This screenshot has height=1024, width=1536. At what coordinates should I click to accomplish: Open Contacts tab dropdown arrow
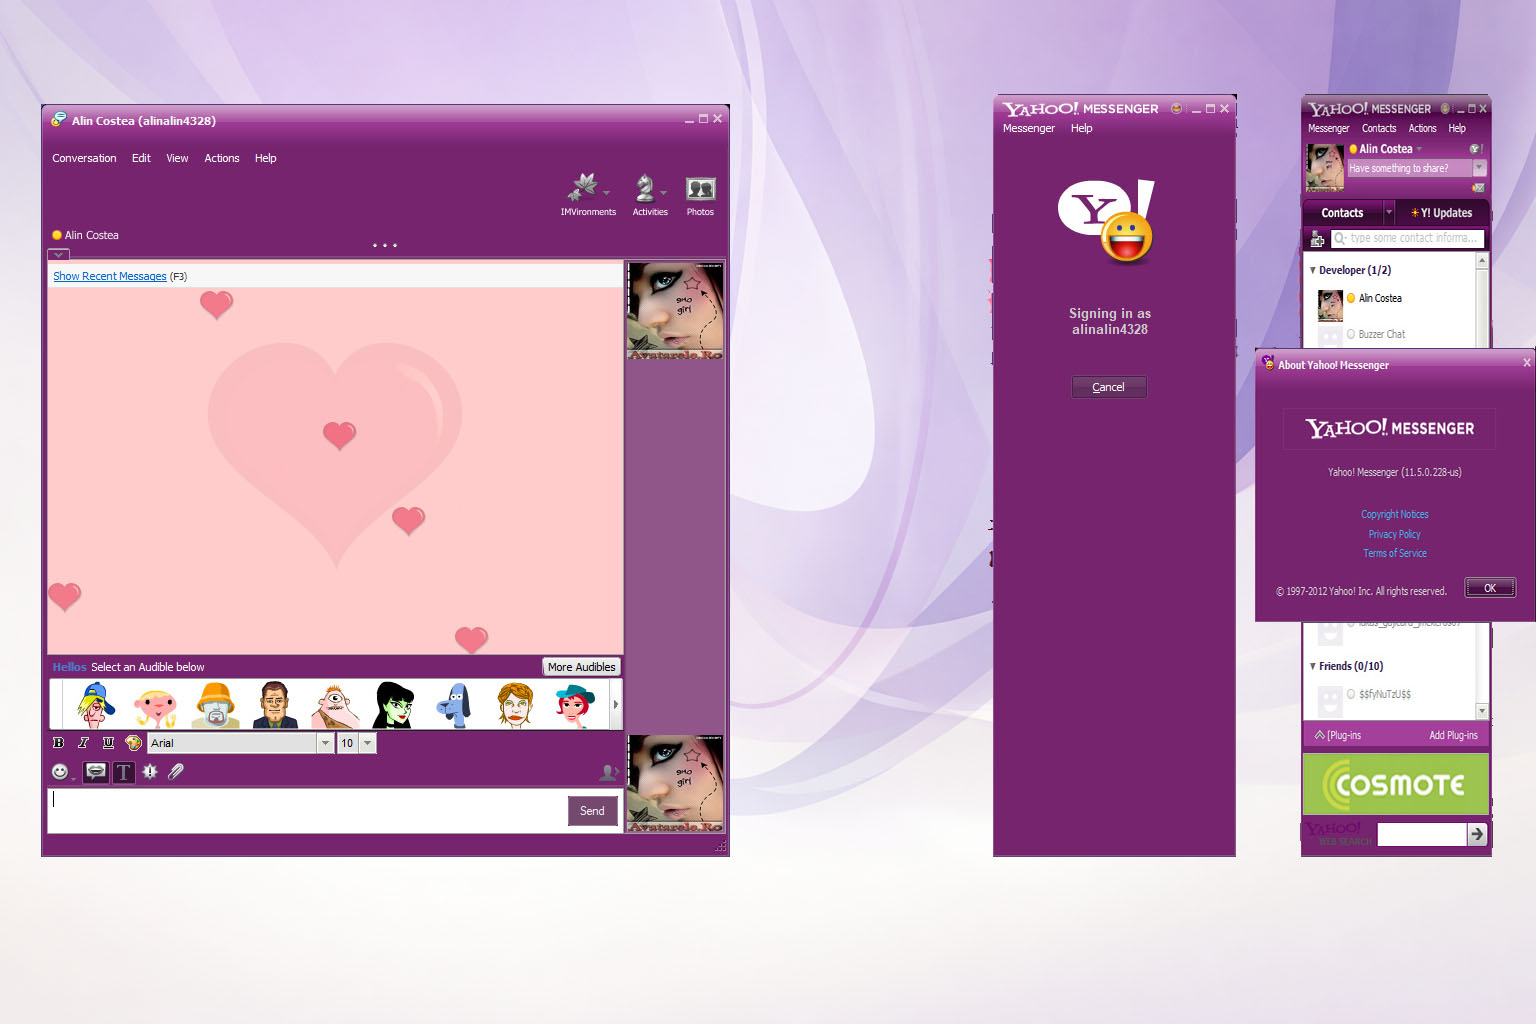pyautogui.click(x=1389, y=212)
